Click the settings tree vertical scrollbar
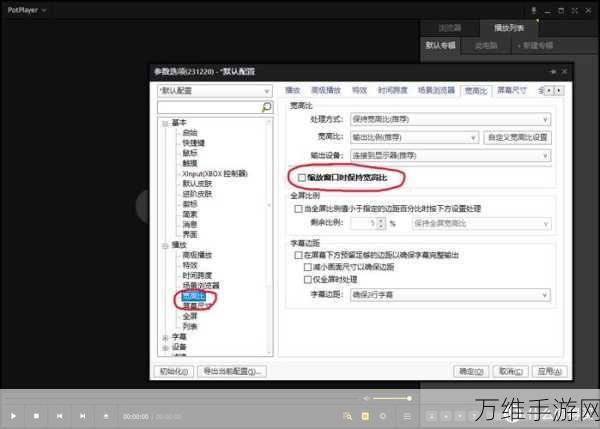The width and height of the screenshot is (600, 429). (x=269, y=237)
